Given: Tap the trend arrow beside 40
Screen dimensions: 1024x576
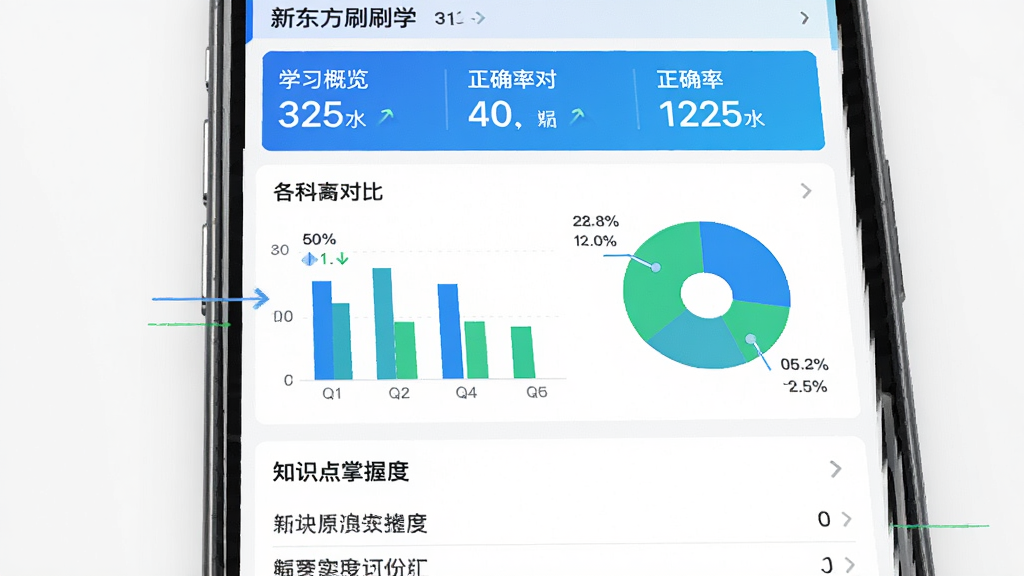Looking at the screenshot, I should (577, 116).
